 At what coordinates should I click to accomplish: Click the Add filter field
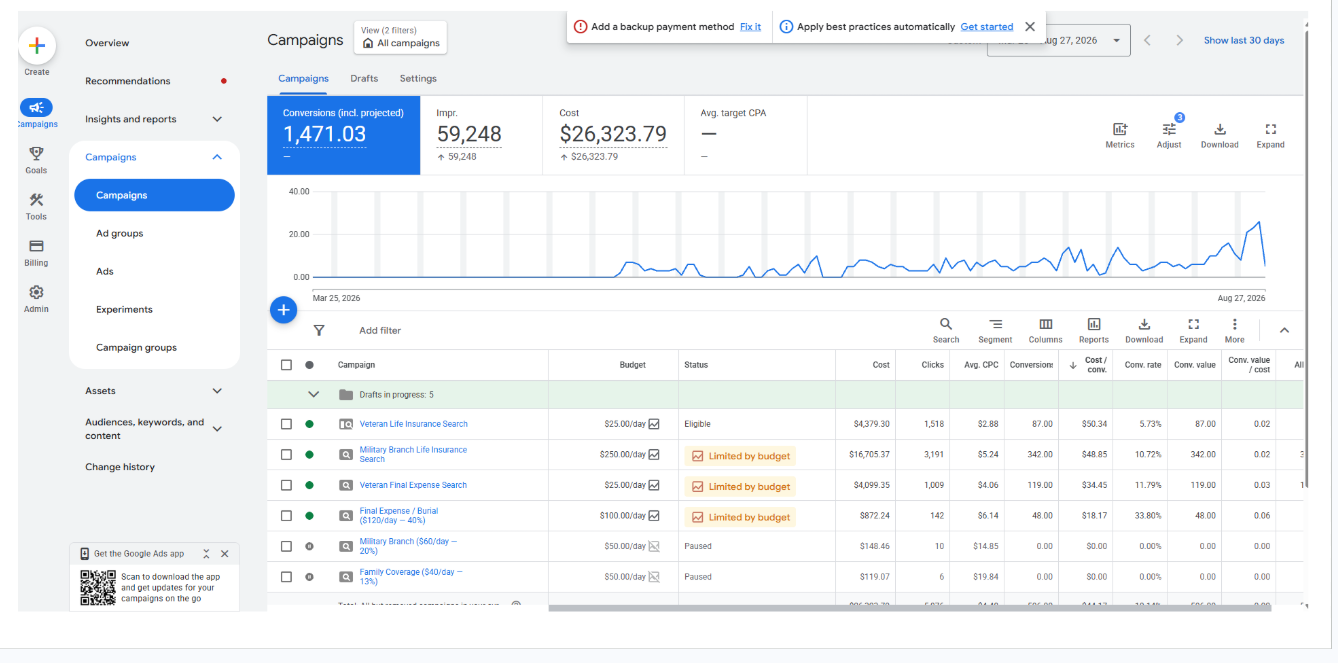pyautogui.click(x=380, y=330)
